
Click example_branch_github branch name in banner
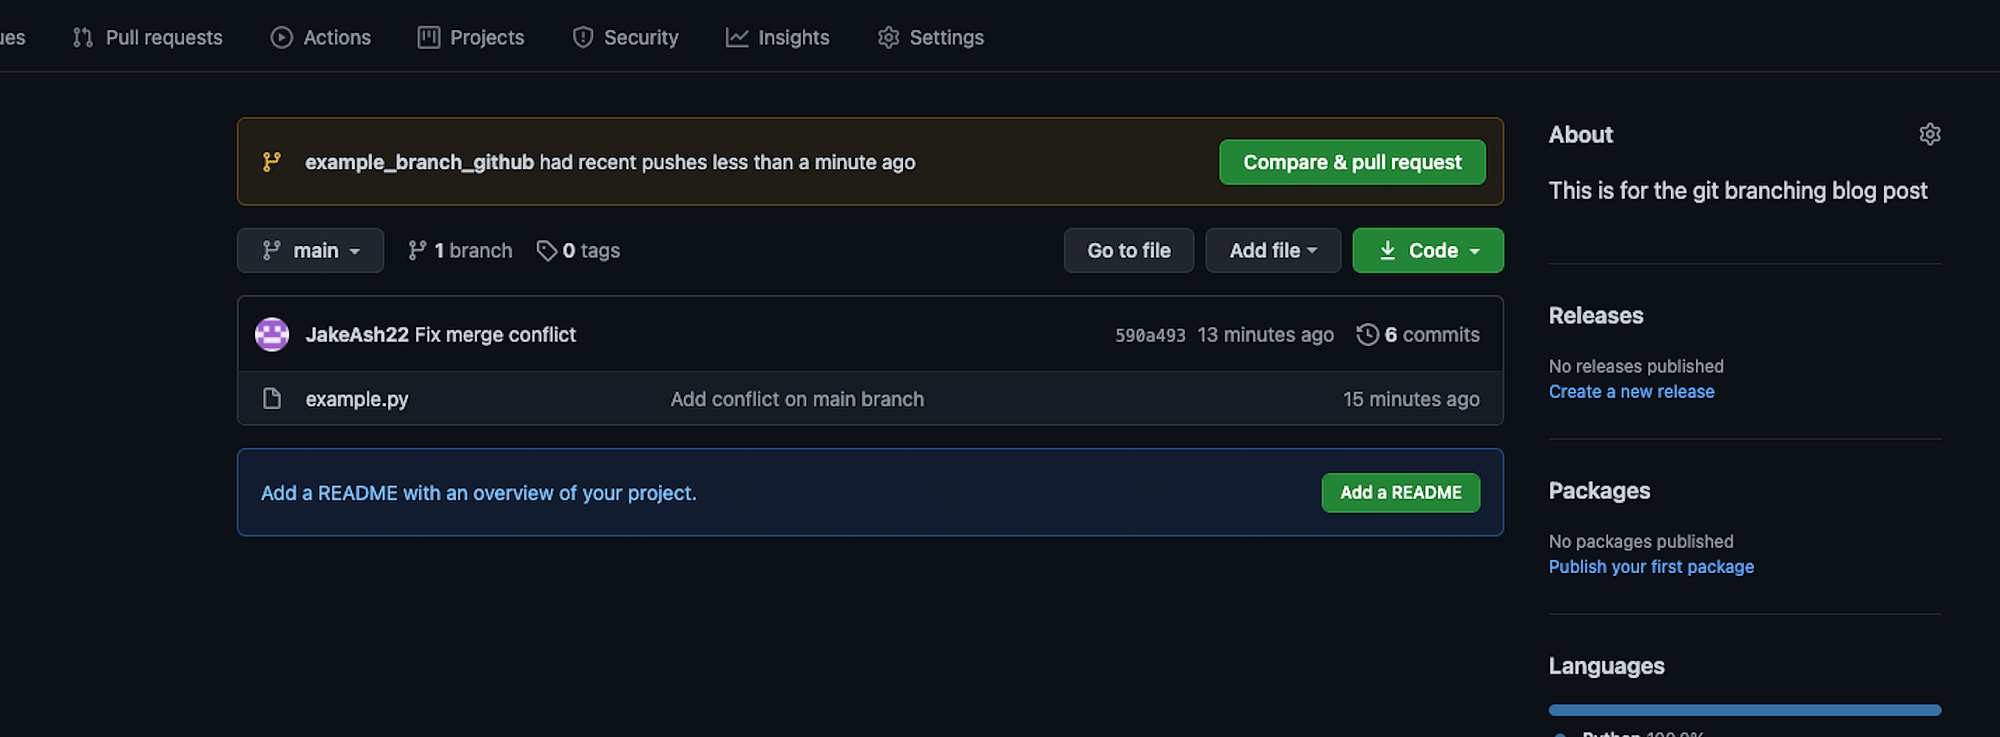[x=419, y=162]
